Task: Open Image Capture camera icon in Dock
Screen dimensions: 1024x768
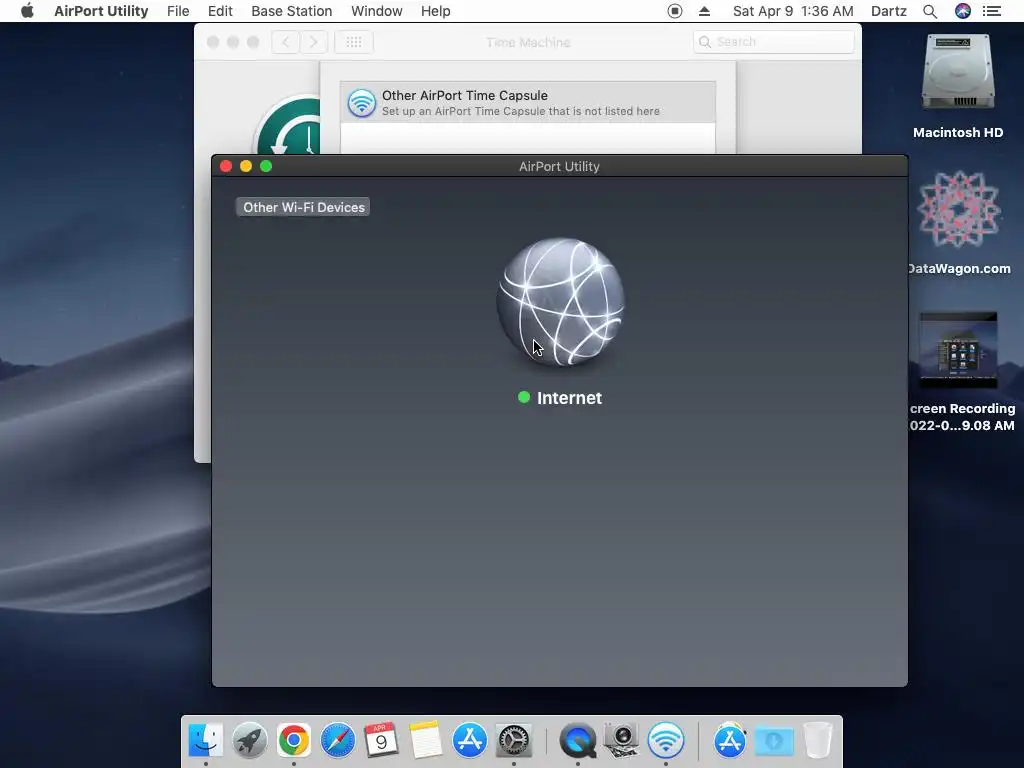Action: [x=621, y=740]
